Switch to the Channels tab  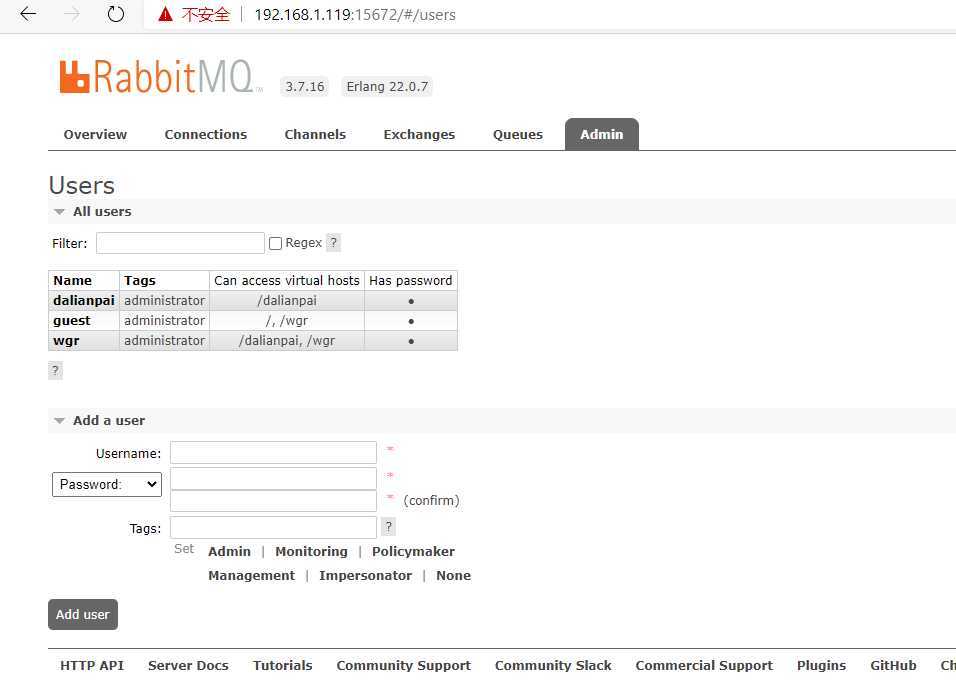(315, 134)
